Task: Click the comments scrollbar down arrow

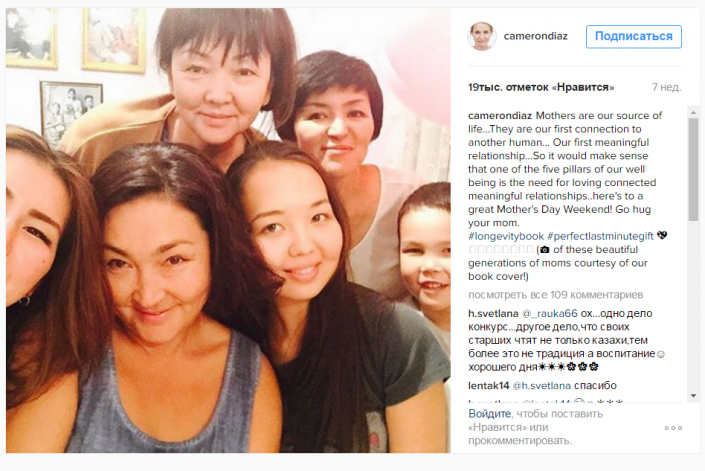Action: click(x=693, y=395)
